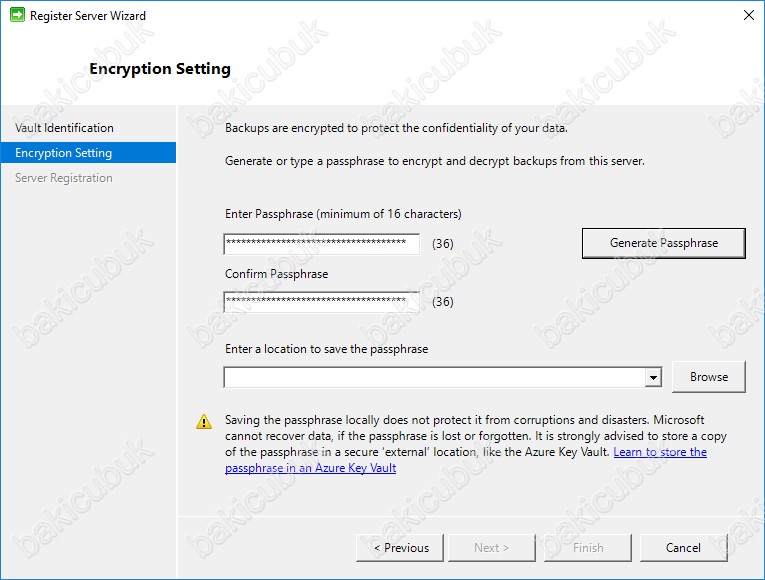The height and width of the screenshot is (580, 765).
Task: Click the Generate Passphrase button
Action: [x=664, y=243]
